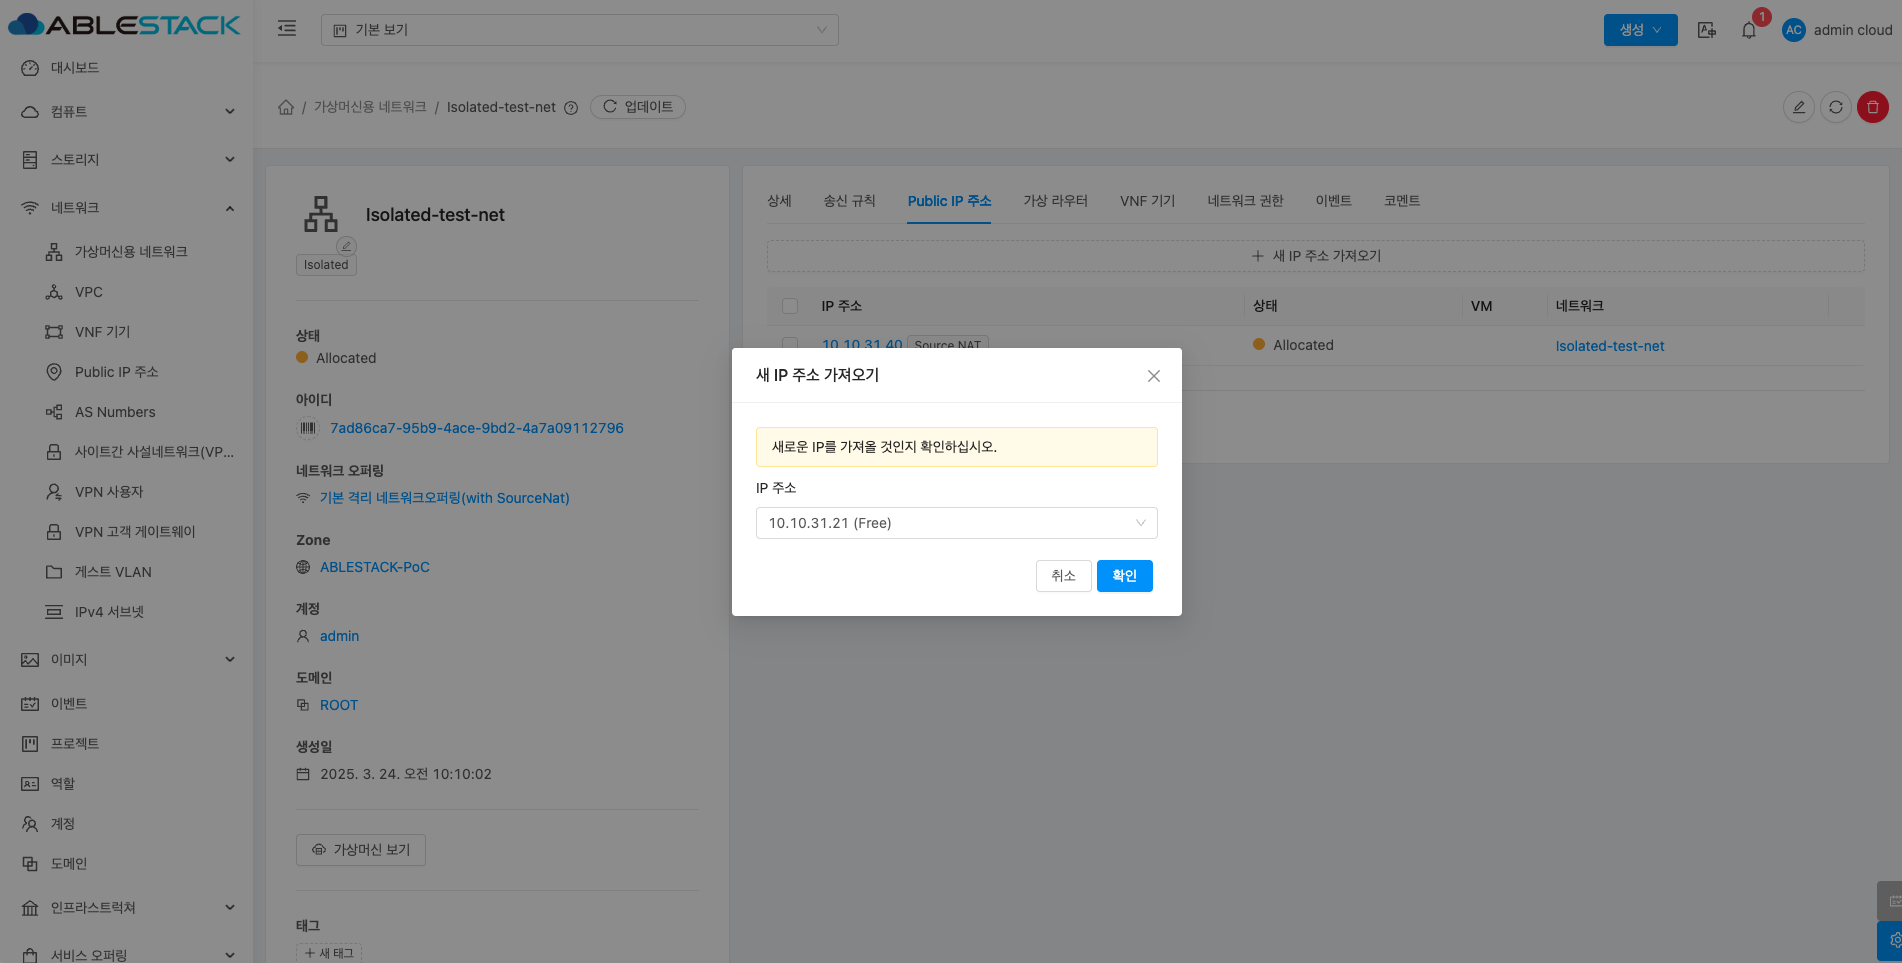Tick the select-all checkbox in IP table header
The height and width of the screenshot is (963, 1902).
coord(790,306)
